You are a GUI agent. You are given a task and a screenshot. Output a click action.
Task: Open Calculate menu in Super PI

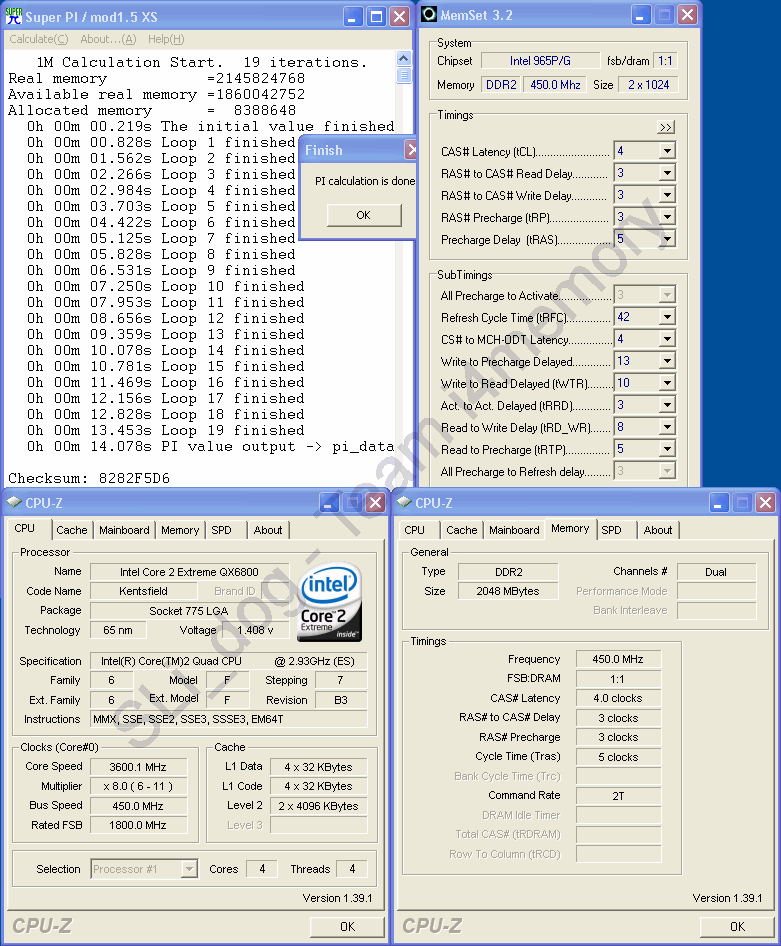point(39,39)
